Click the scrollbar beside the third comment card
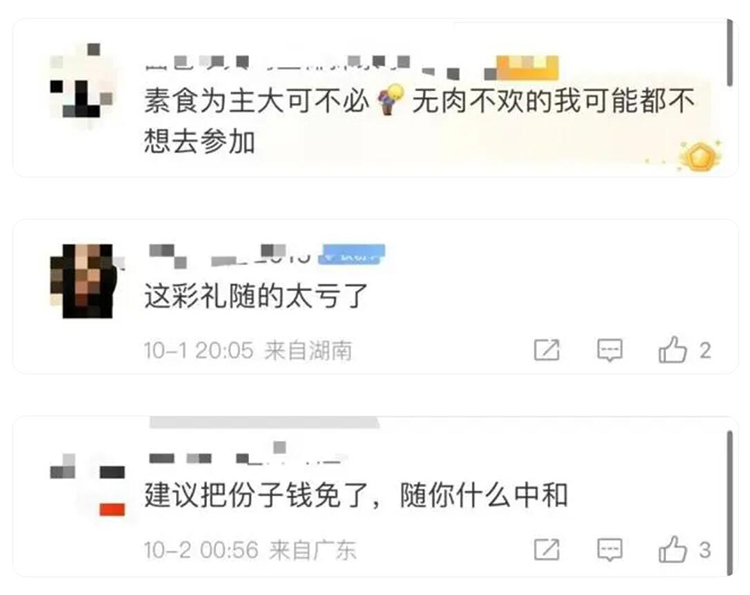The width and height of the screenshot is (750, 595). pos(729,503)
